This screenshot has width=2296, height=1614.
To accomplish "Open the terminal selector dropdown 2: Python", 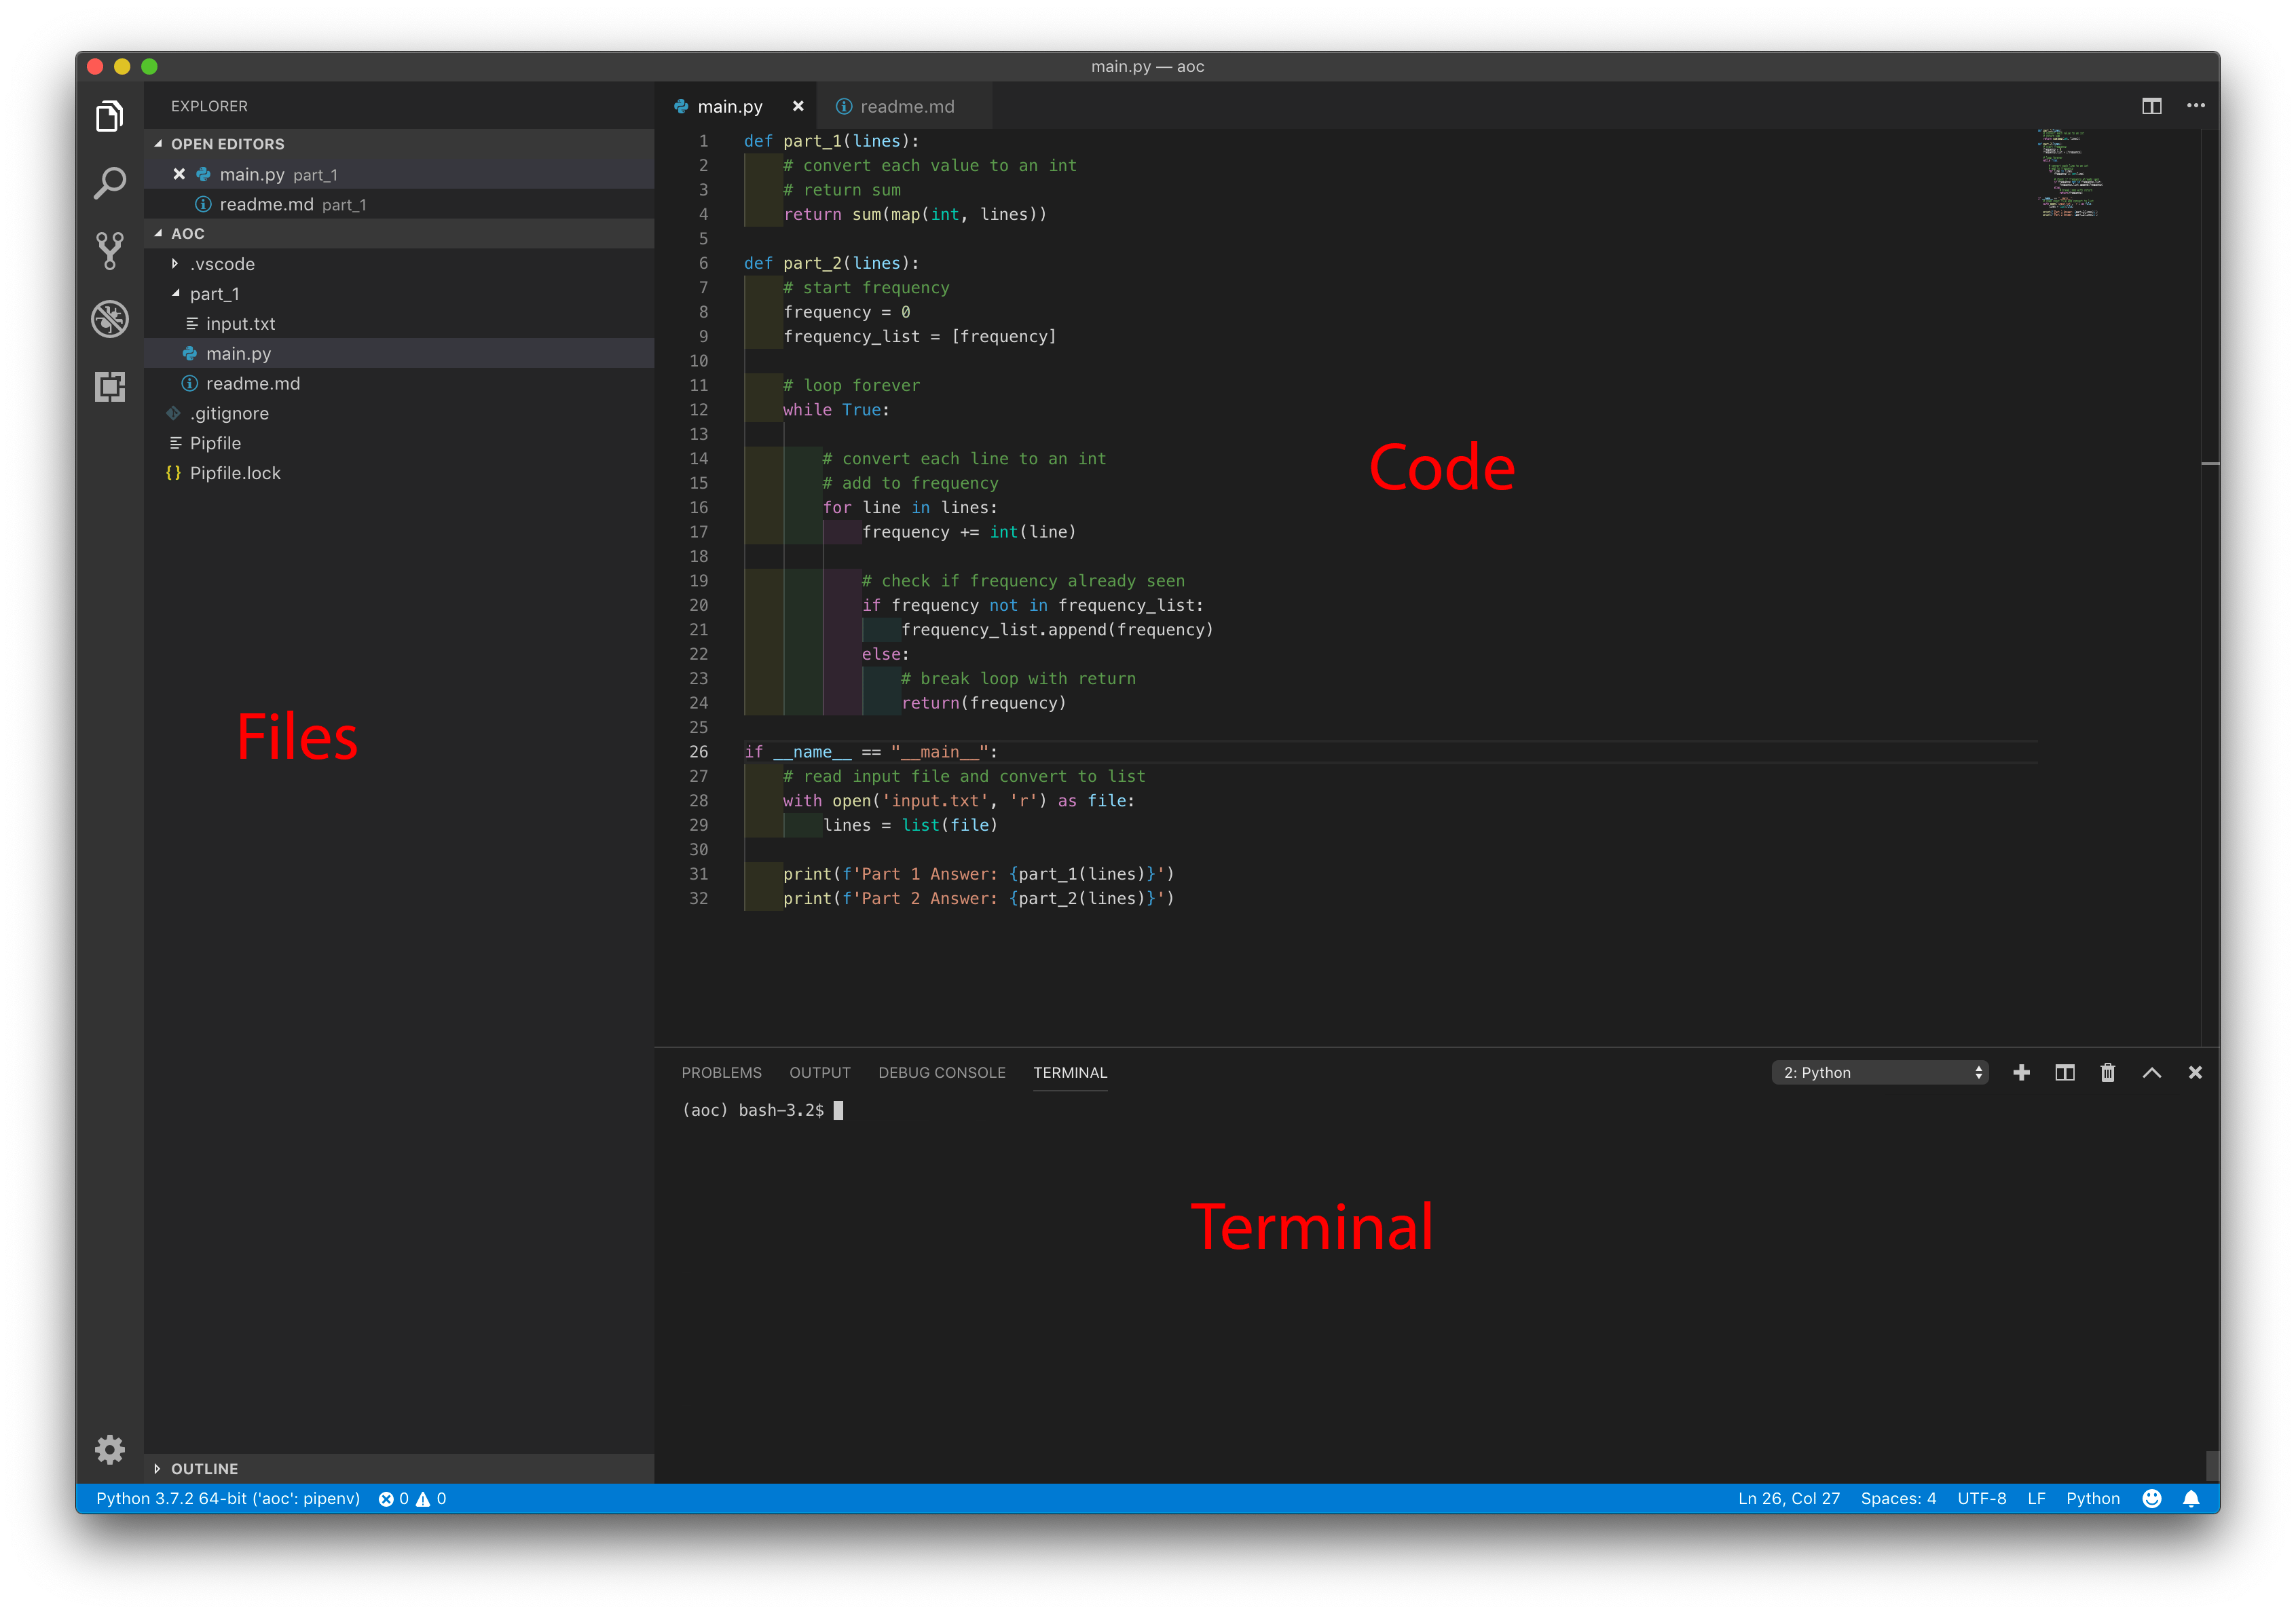I will tap(1879, 1072).
